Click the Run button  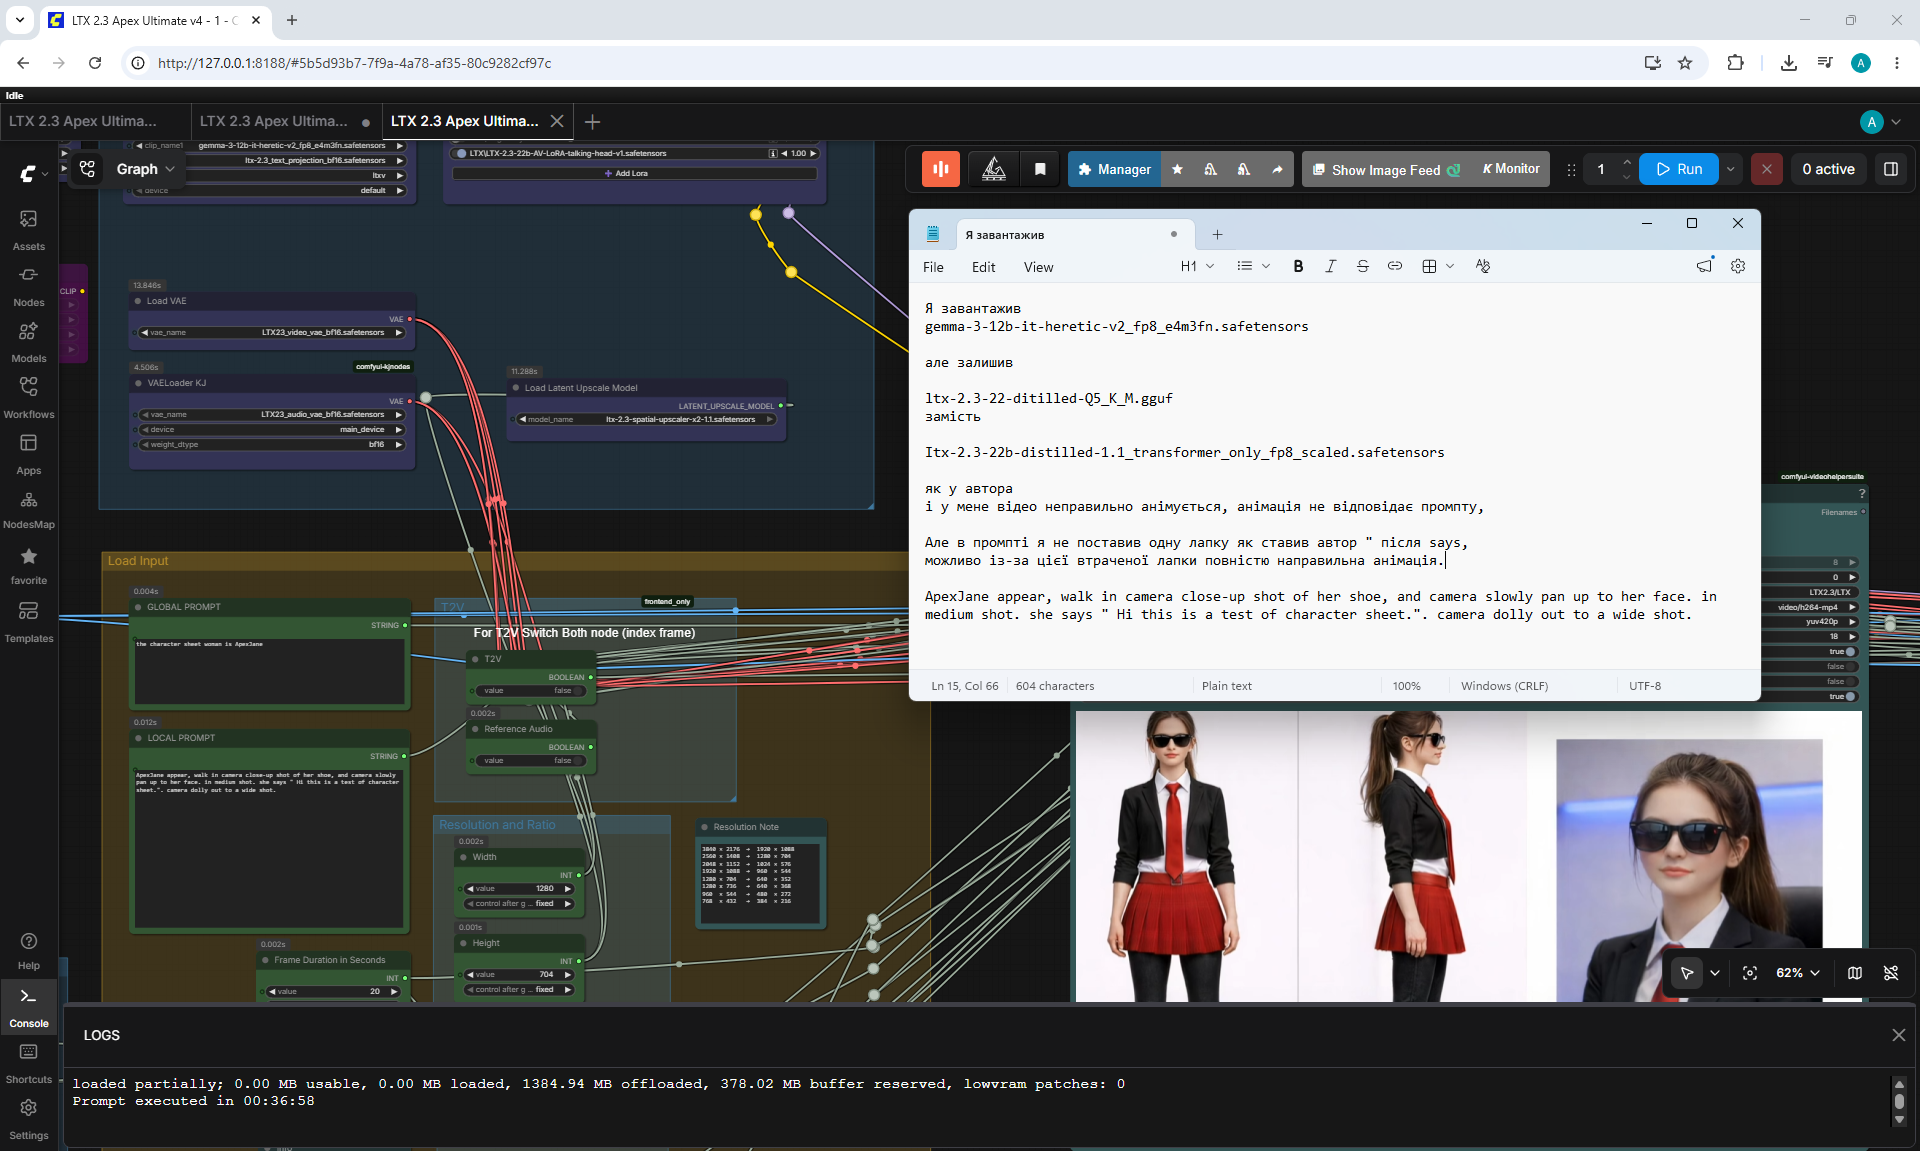tap(1680, 169)
